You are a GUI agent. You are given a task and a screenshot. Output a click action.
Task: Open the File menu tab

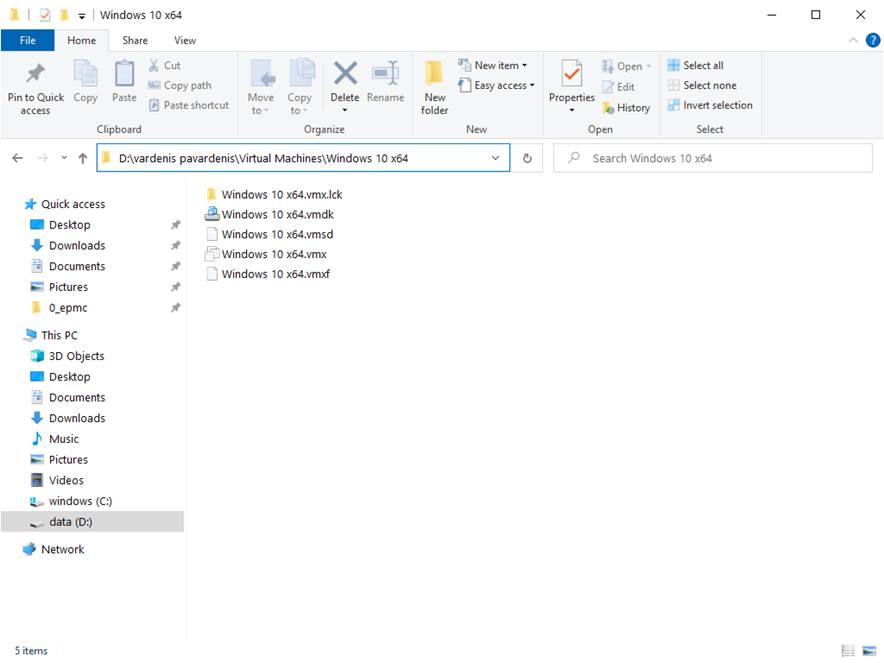point(28,40)
